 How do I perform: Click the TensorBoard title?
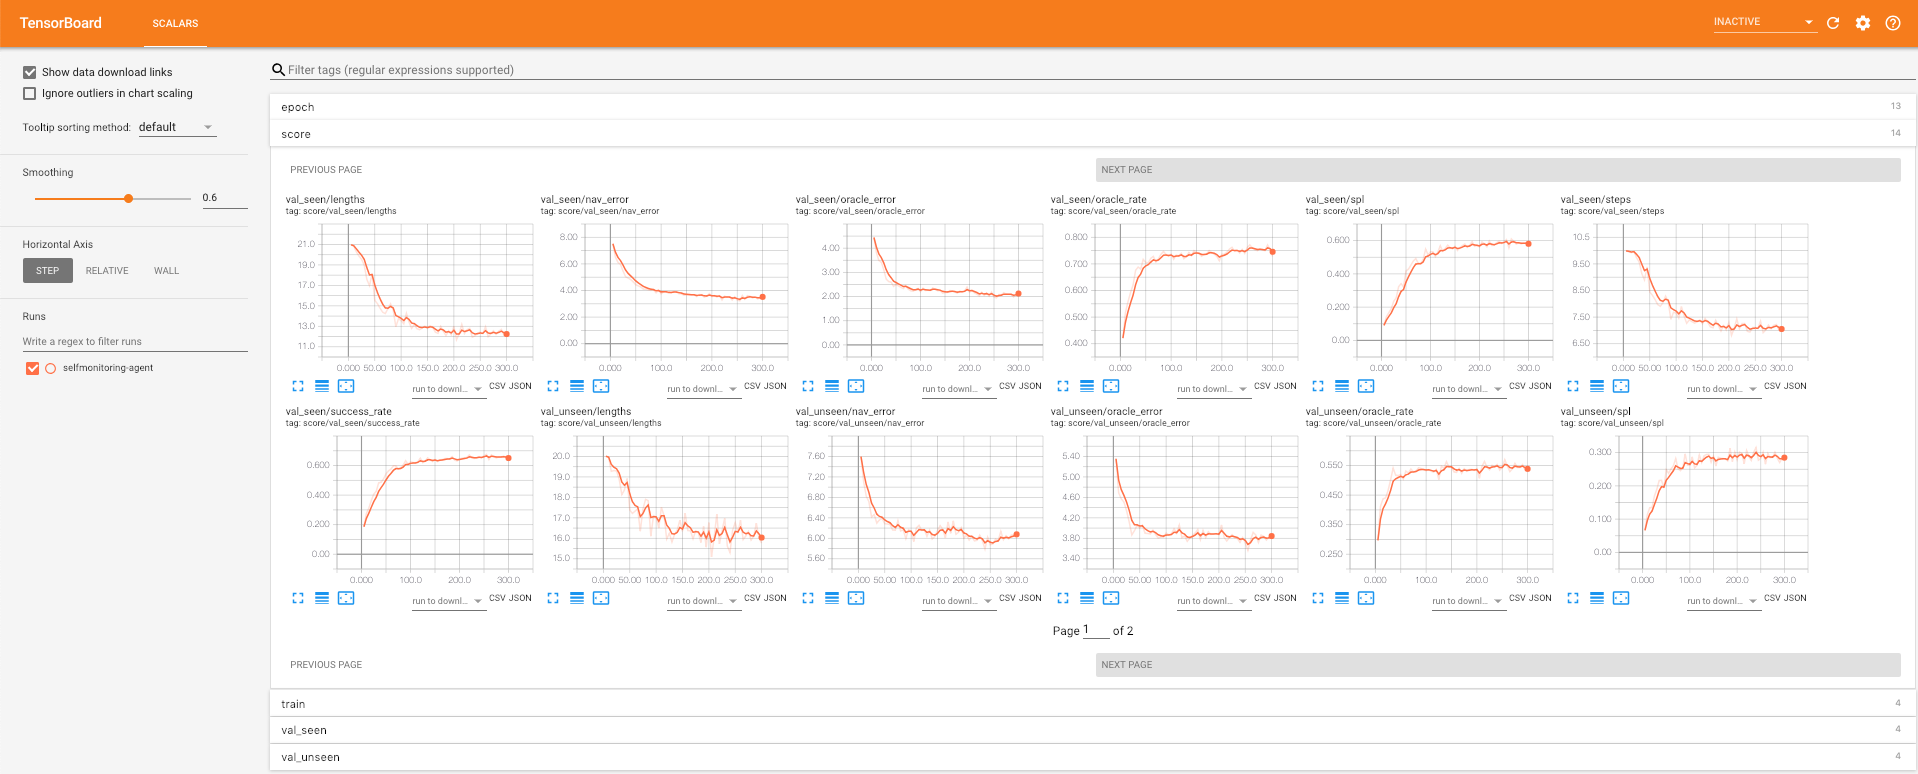click(x=61, y=23)
